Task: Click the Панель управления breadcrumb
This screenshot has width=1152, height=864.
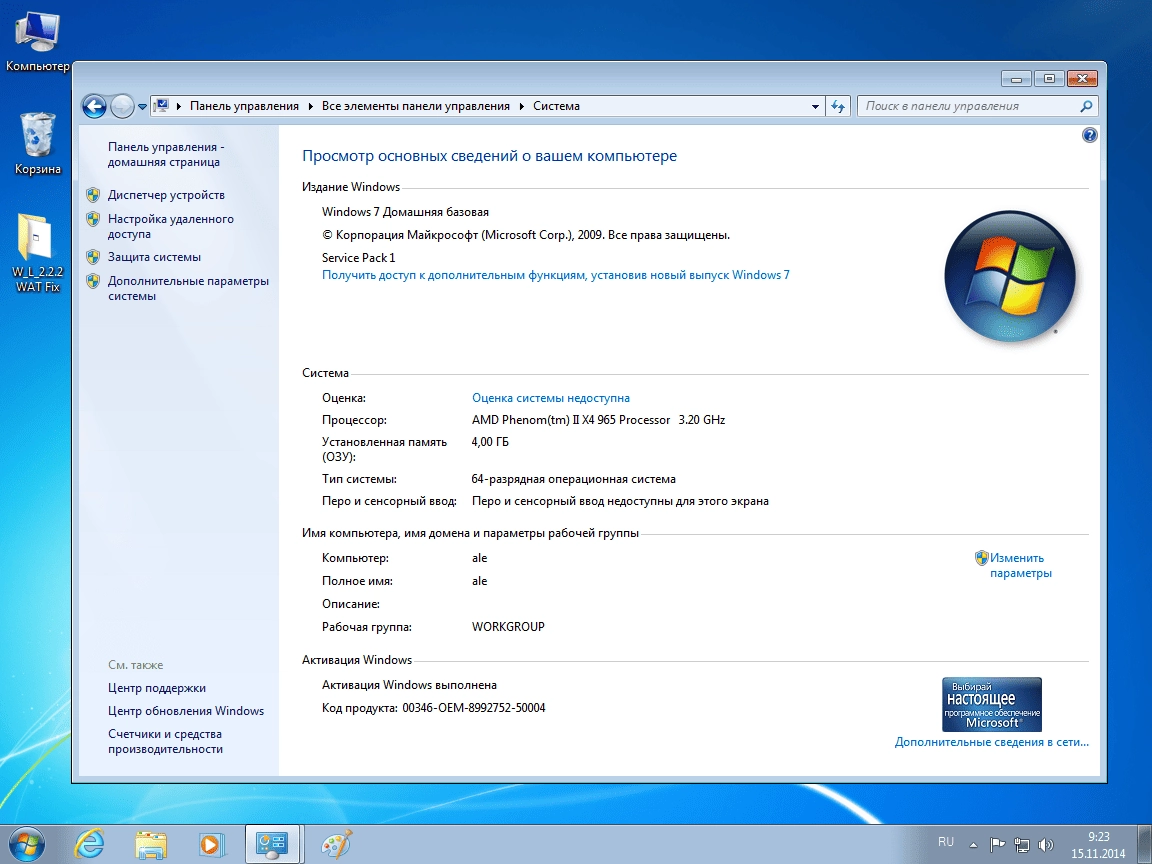Action: (244, 106)
